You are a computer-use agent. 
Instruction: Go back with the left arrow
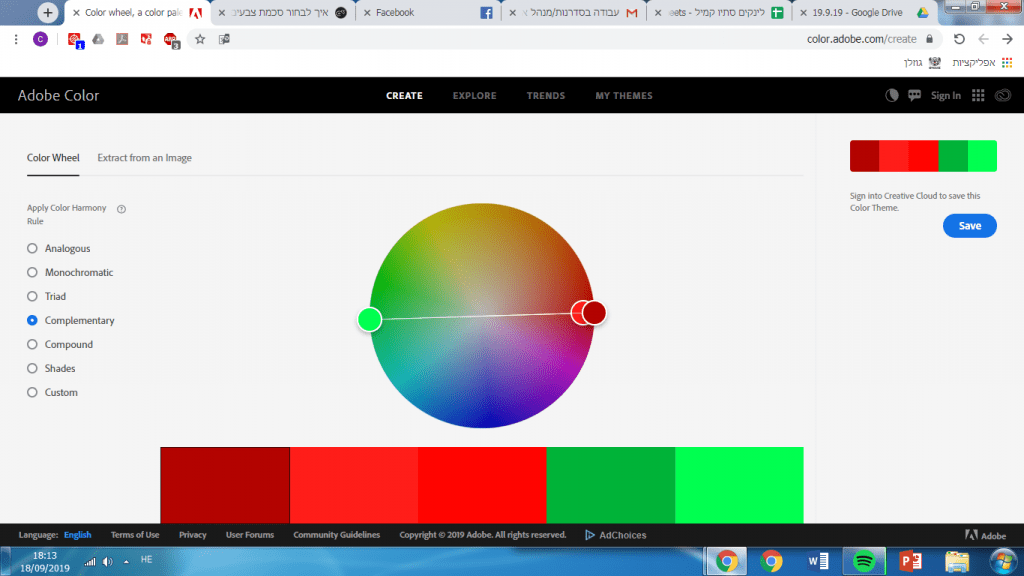(983, 39)
